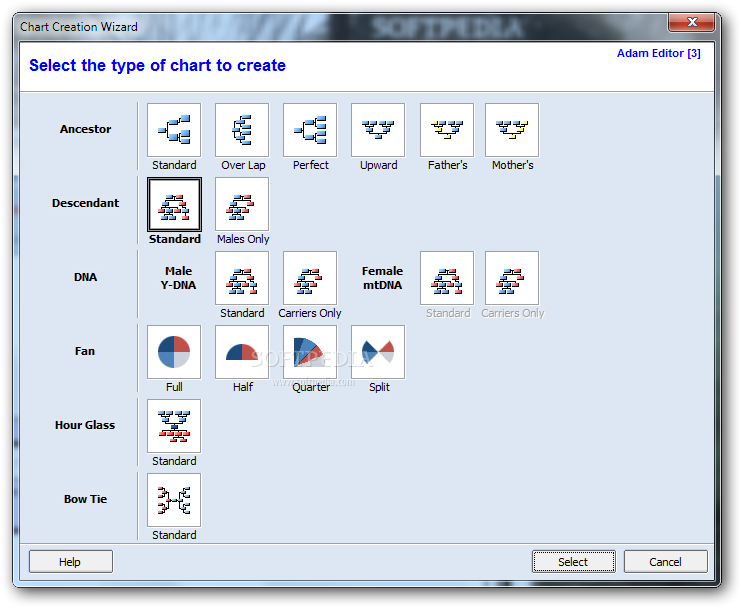Select the Split fan chart

378,352
